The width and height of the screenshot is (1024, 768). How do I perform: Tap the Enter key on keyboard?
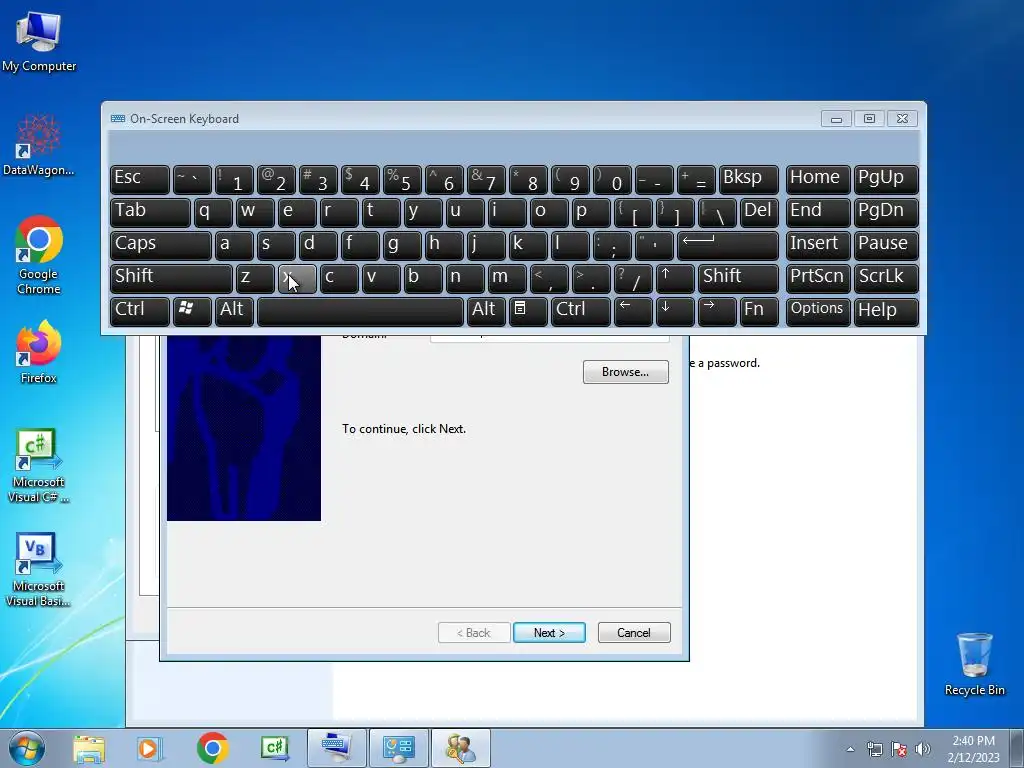pyautogui.click(x=728, y=246)
